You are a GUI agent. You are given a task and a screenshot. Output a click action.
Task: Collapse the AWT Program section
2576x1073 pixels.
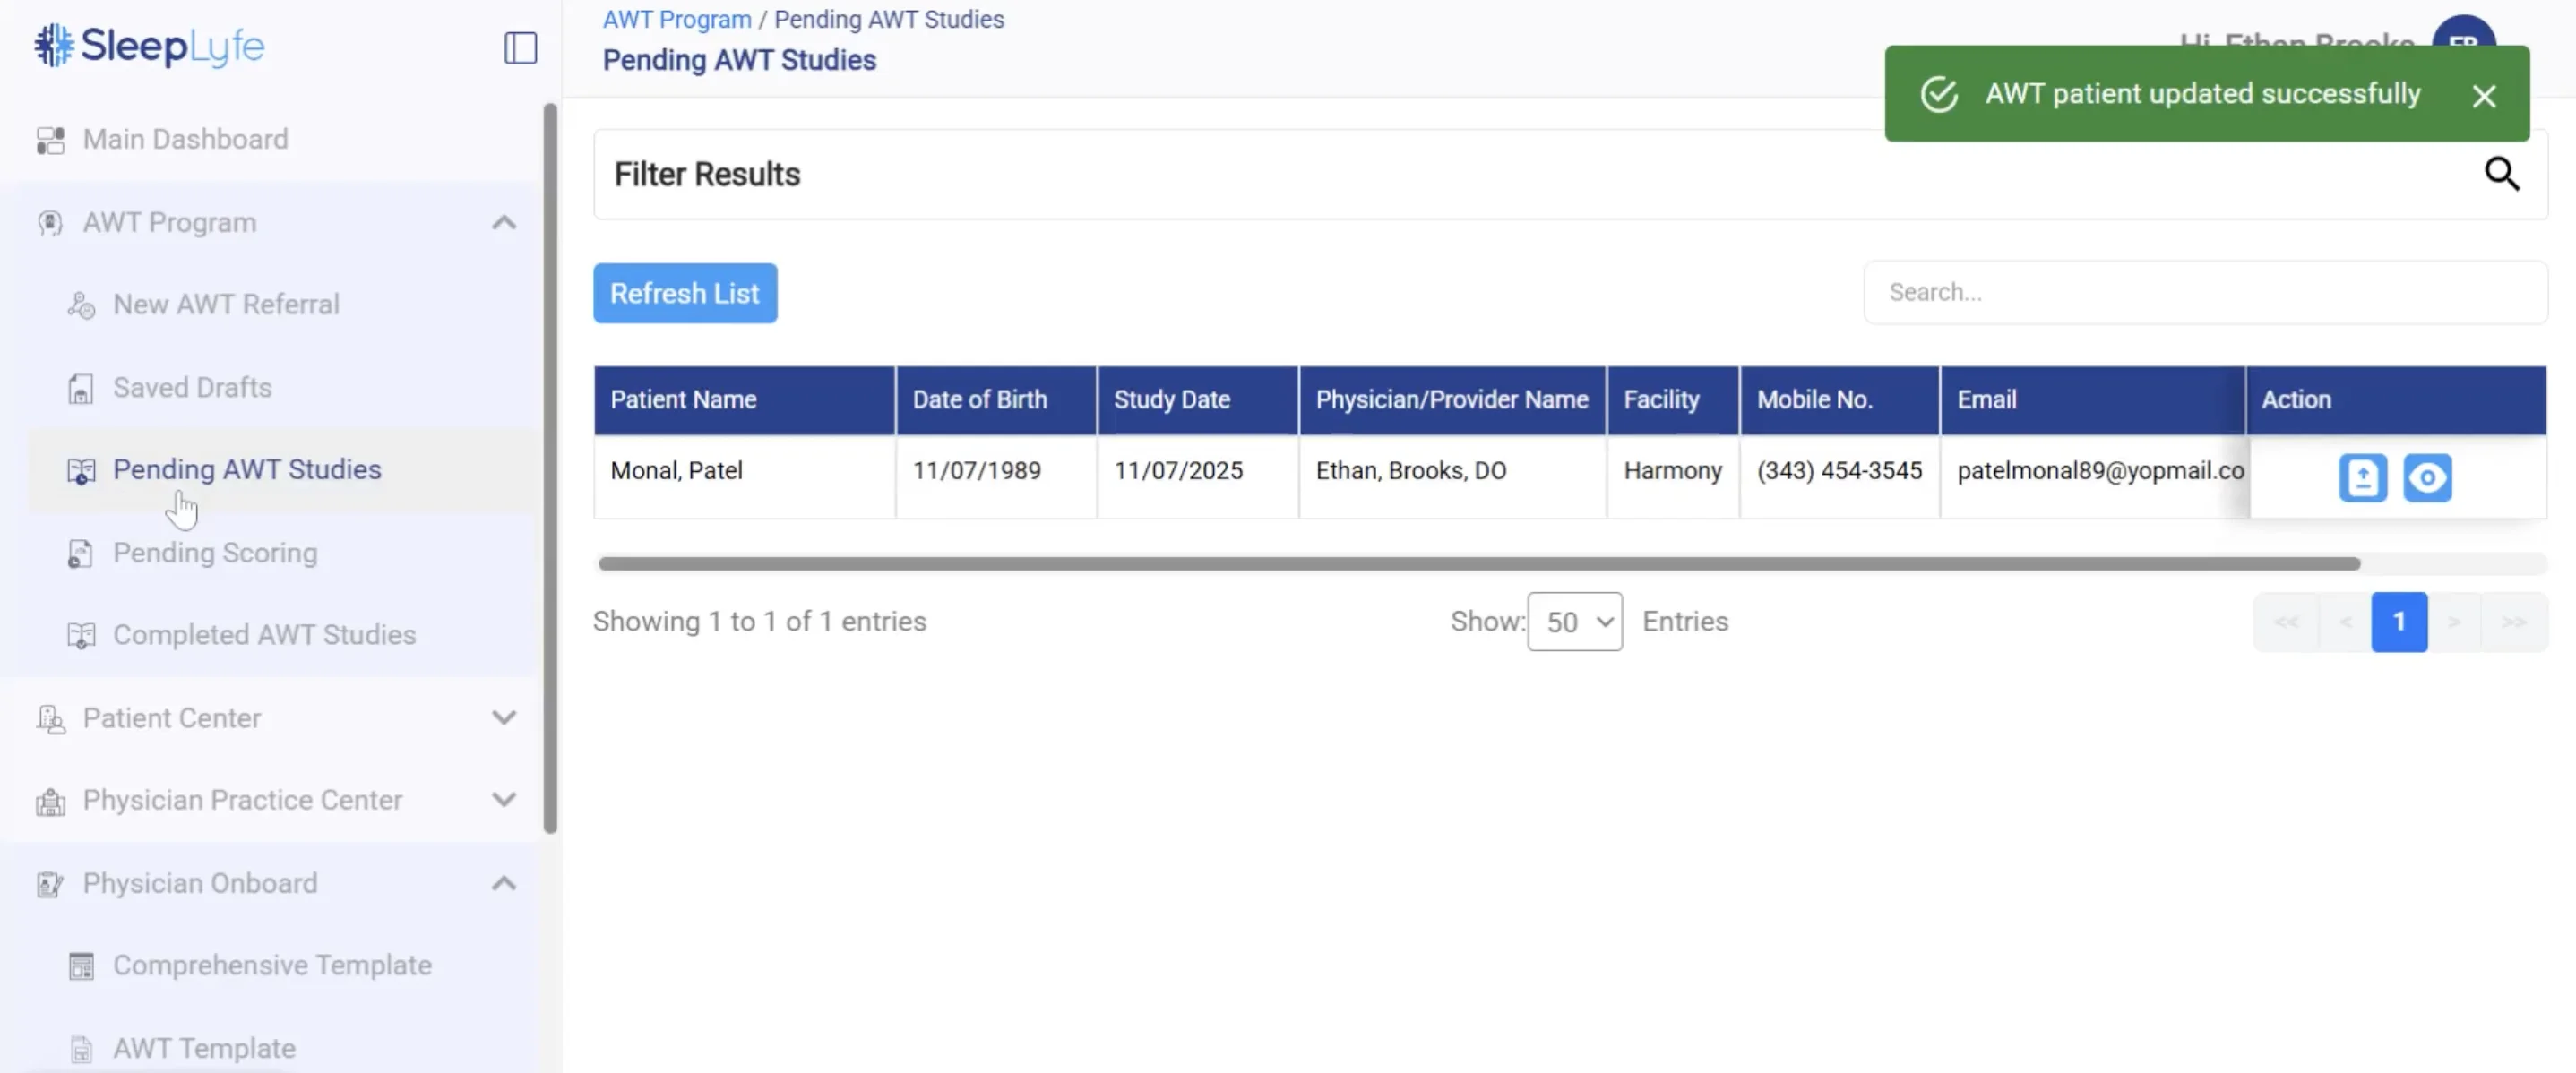504,222
